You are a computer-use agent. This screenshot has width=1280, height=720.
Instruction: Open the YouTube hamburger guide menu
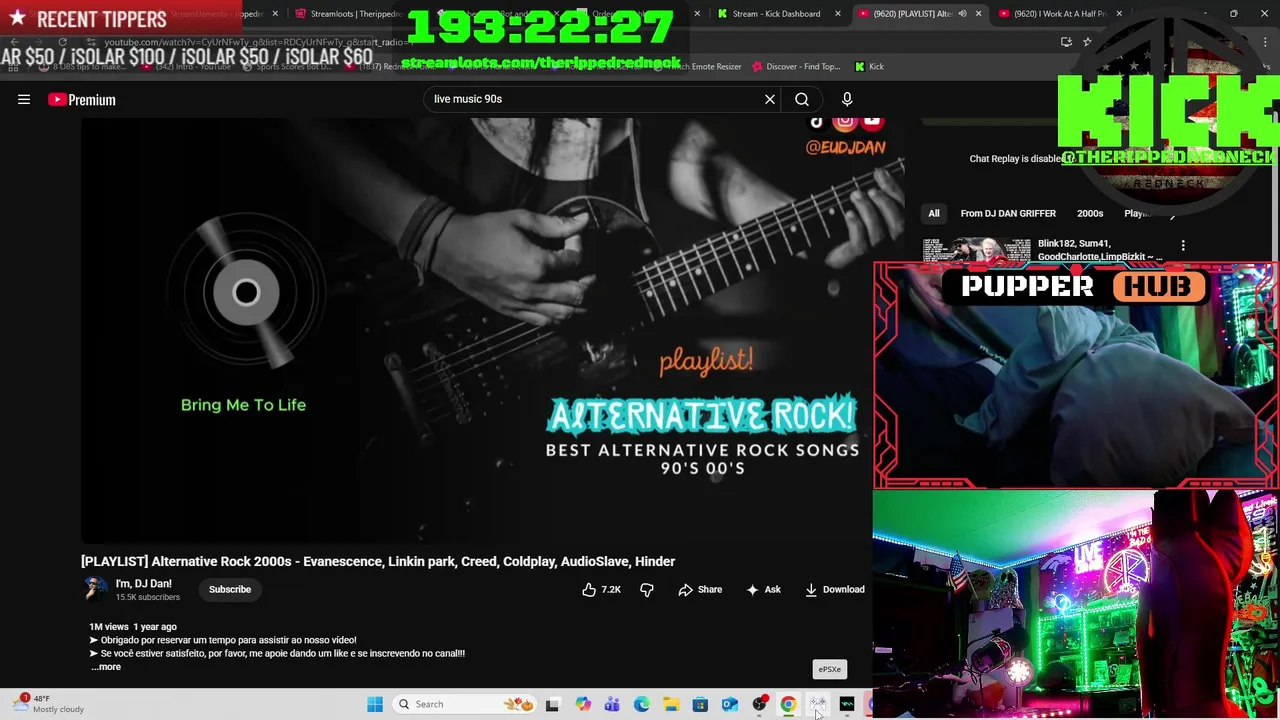point(24,99)
